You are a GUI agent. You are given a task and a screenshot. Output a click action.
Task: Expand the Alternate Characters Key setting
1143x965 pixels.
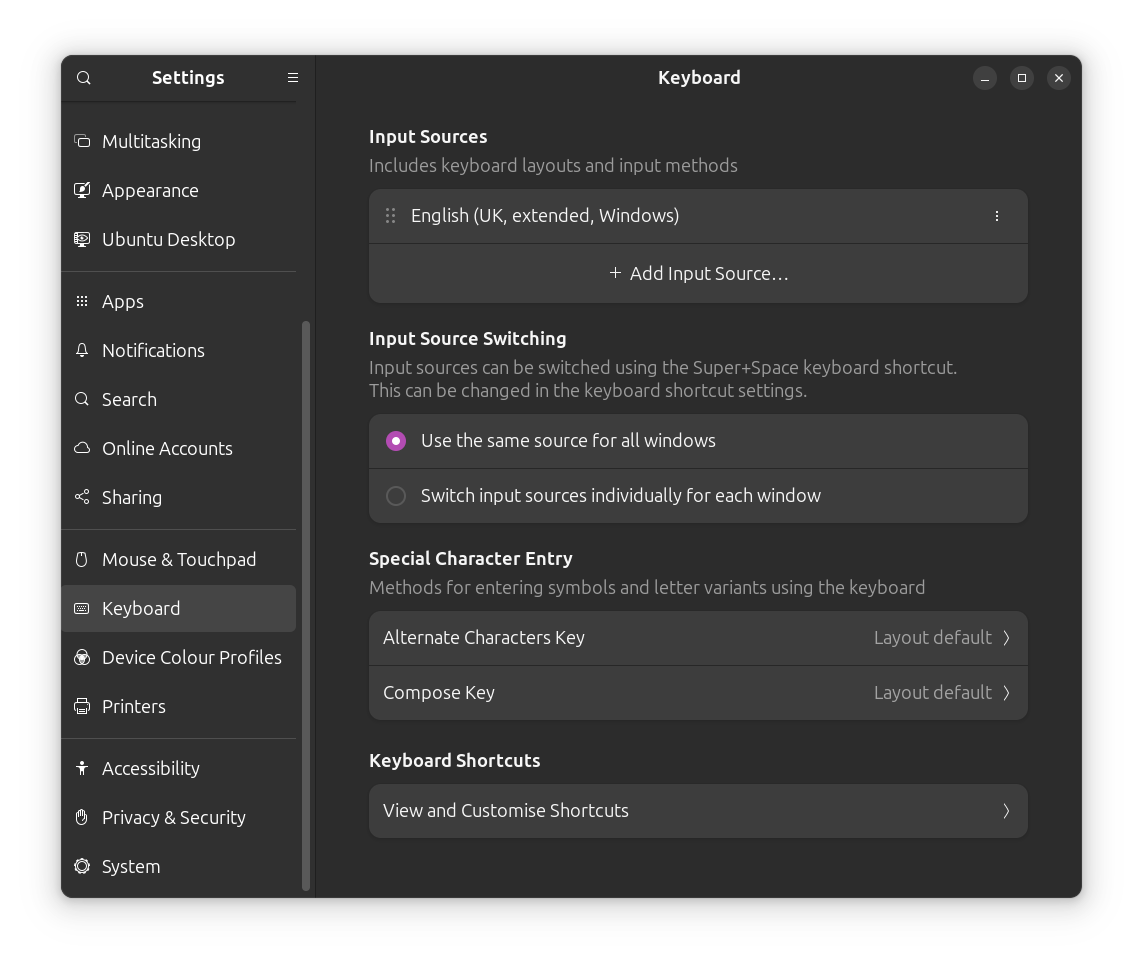click(697, 638)
